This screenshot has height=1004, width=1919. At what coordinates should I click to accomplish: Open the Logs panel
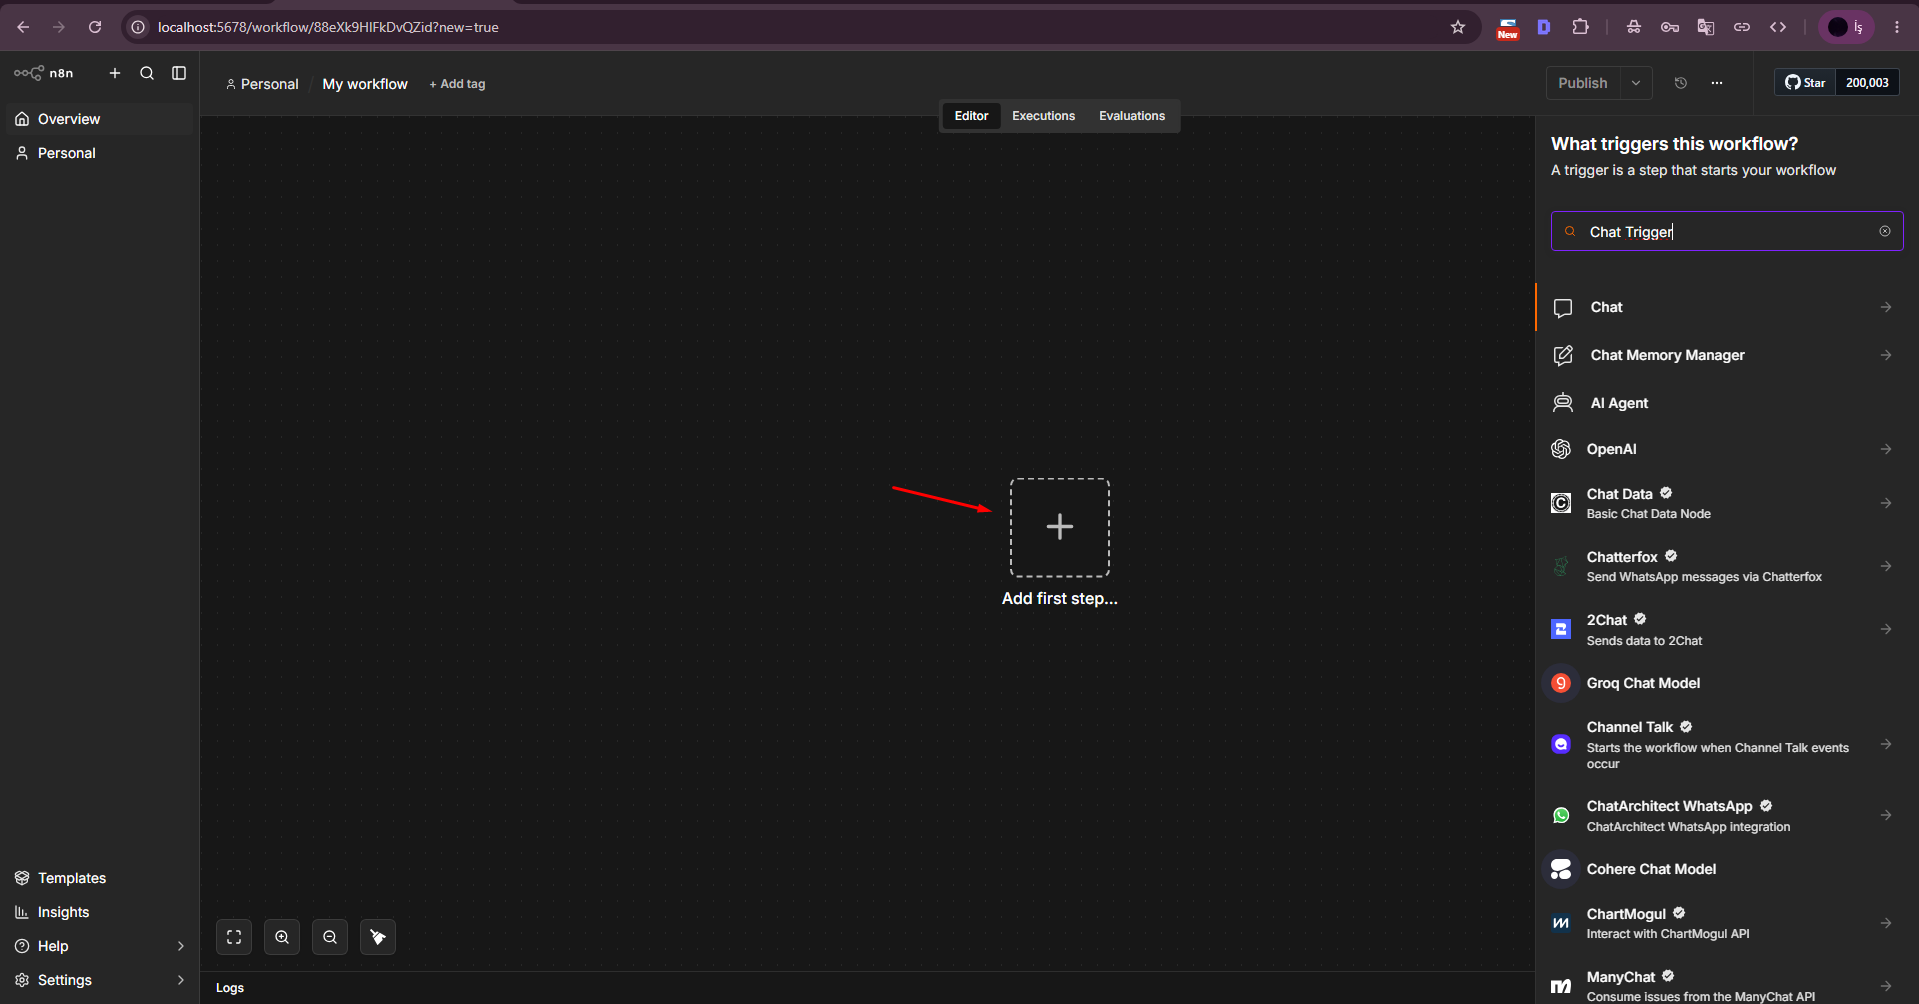[x=230, y=988]
